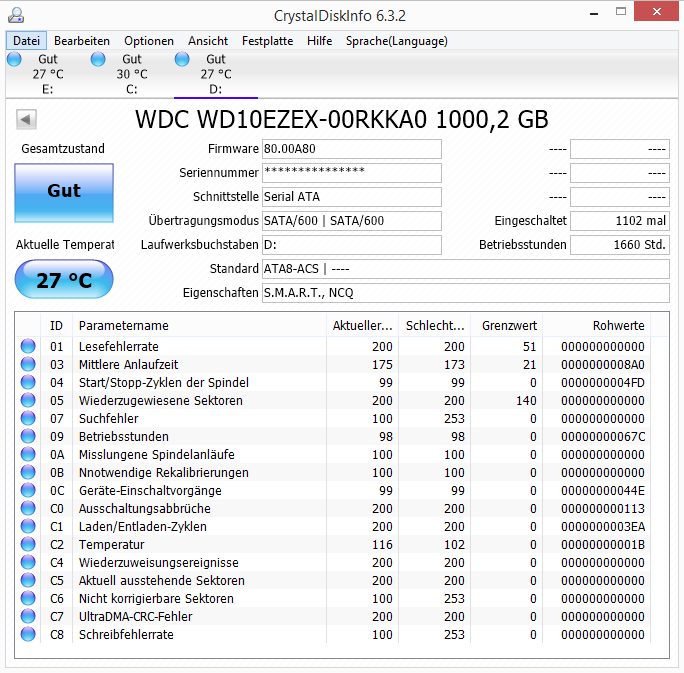Viewport: 684px width, 673px height.
Task: Click the Gut health status button
Action: 64,193
